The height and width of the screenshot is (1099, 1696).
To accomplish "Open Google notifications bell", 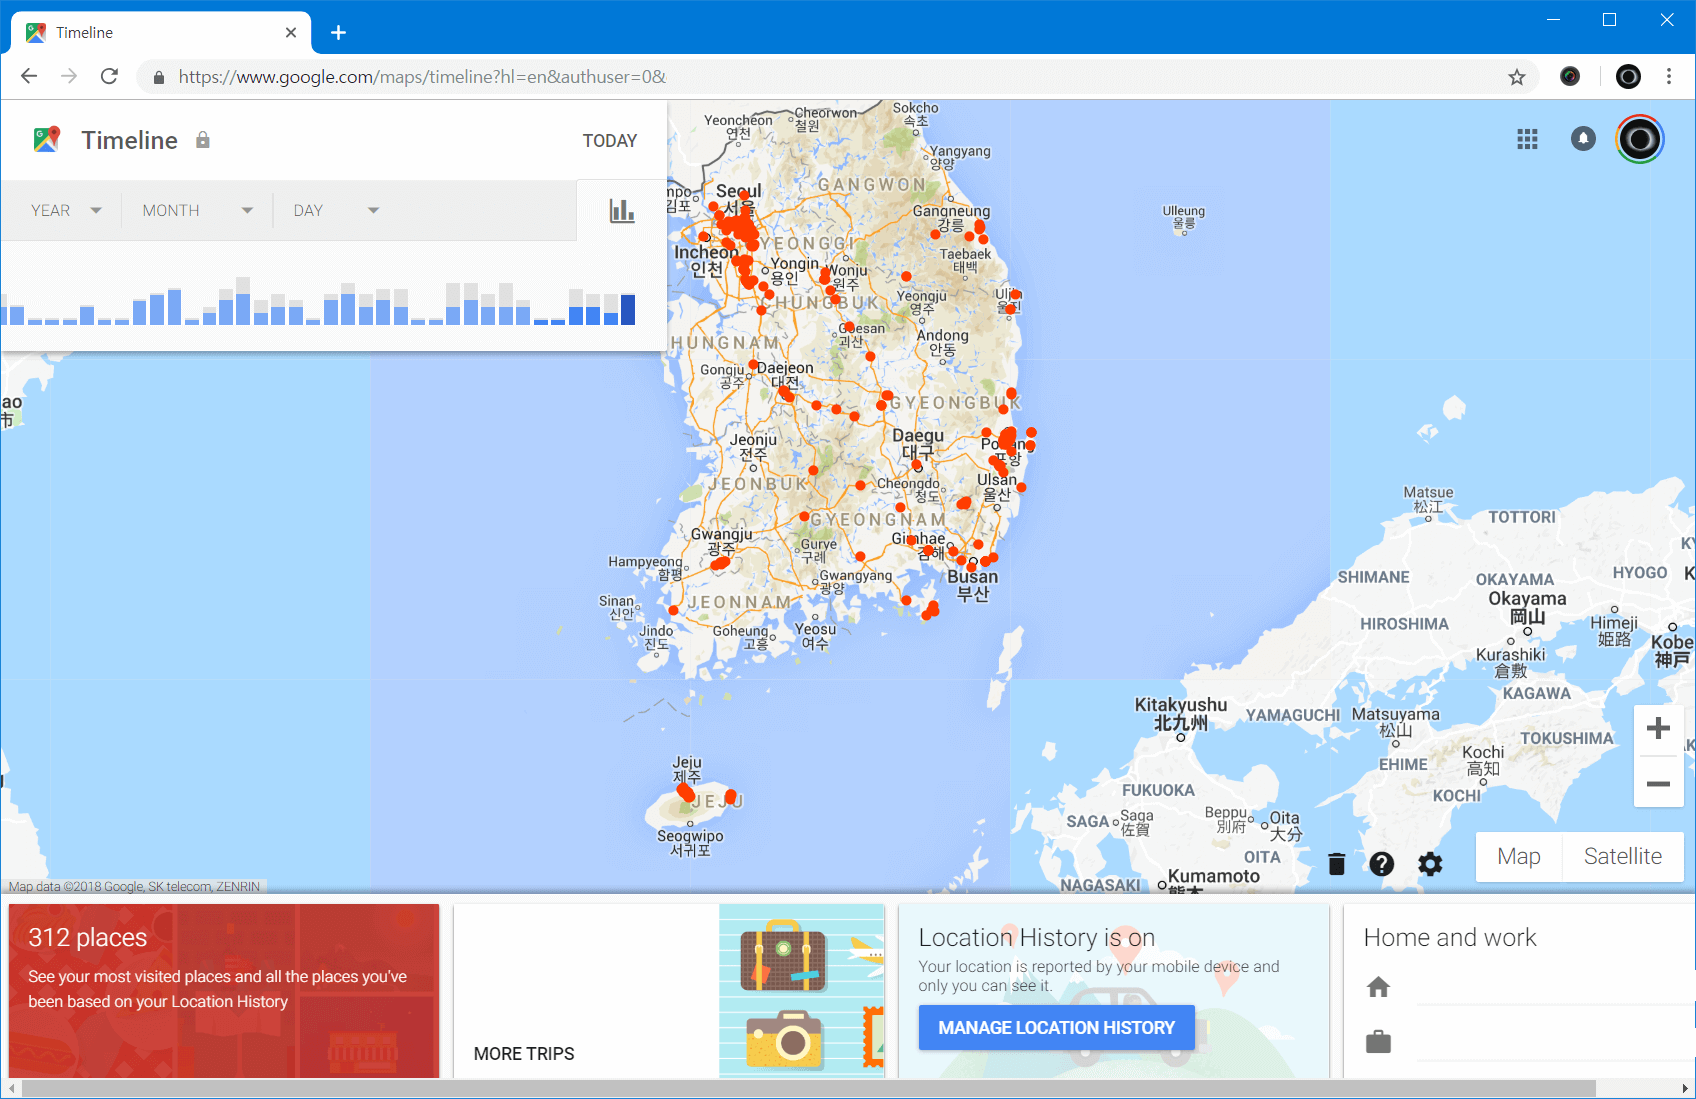I will click(1583, 139).
